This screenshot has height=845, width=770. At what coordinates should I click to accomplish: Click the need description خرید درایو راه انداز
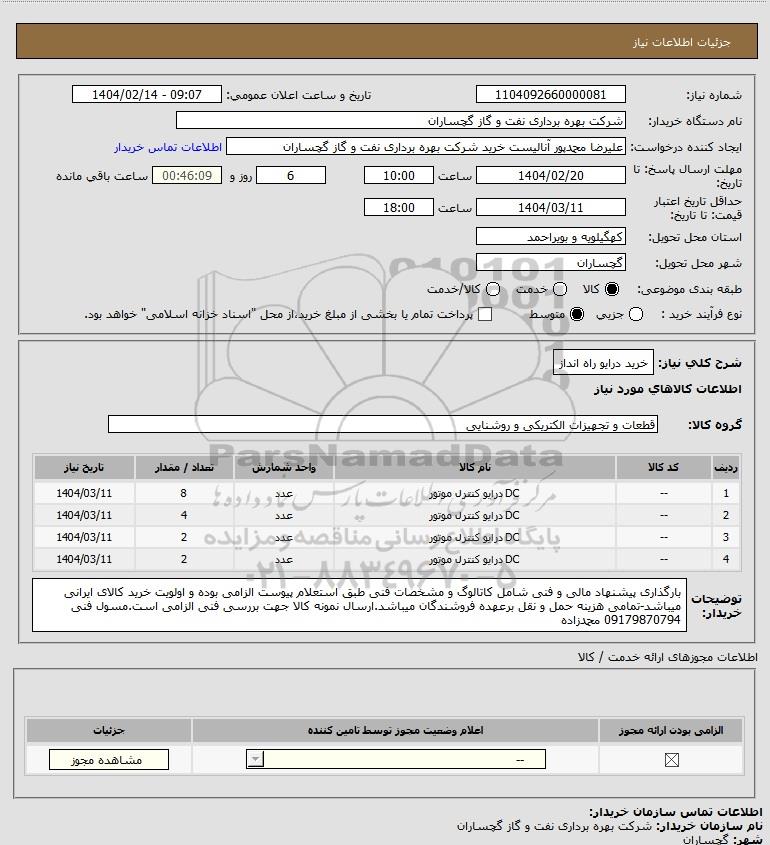(603, 363)
